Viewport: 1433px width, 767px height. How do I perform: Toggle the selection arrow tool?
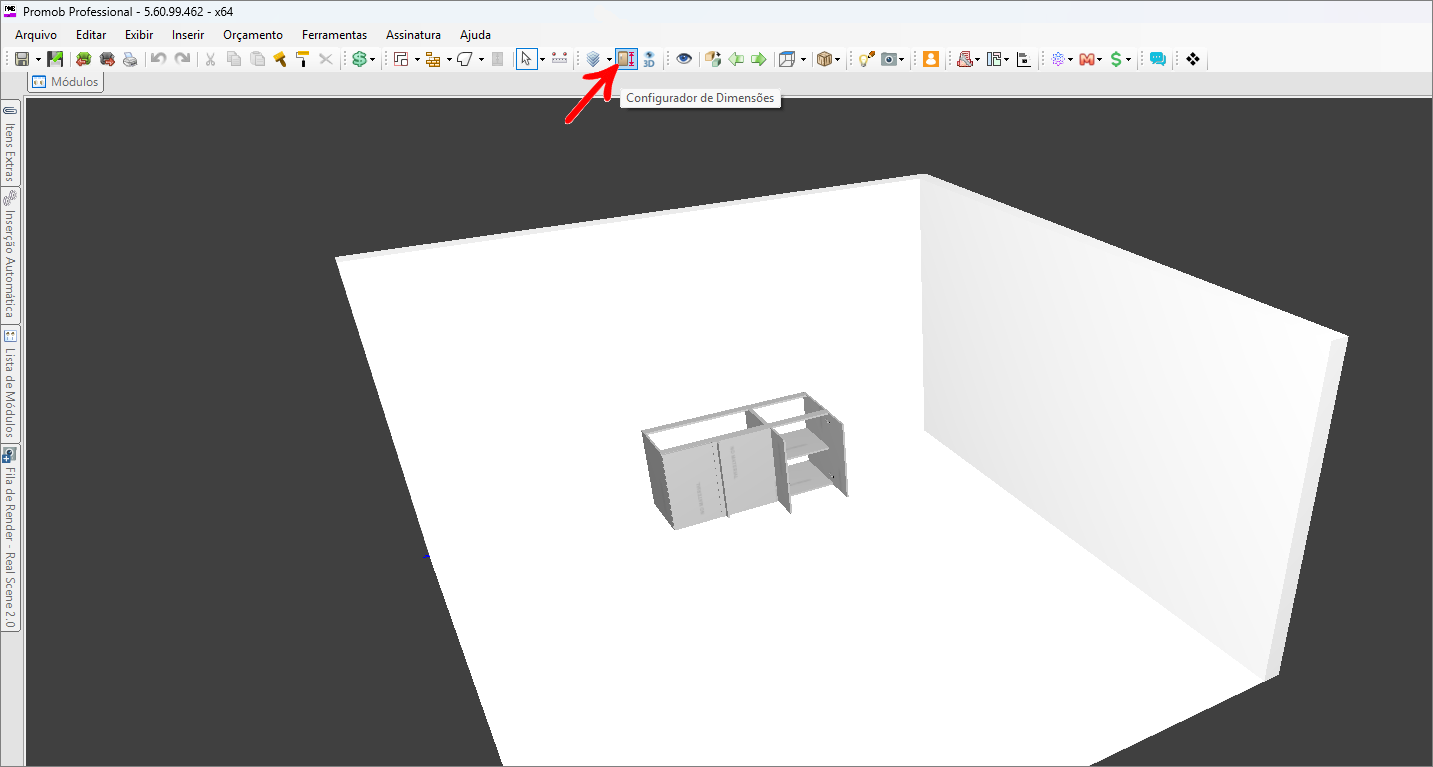526,60
